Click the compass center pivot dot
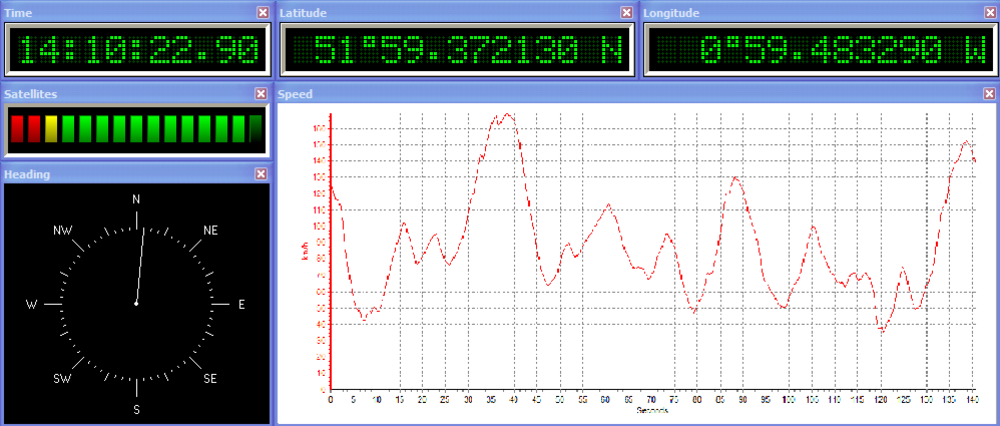 [136, 304]
